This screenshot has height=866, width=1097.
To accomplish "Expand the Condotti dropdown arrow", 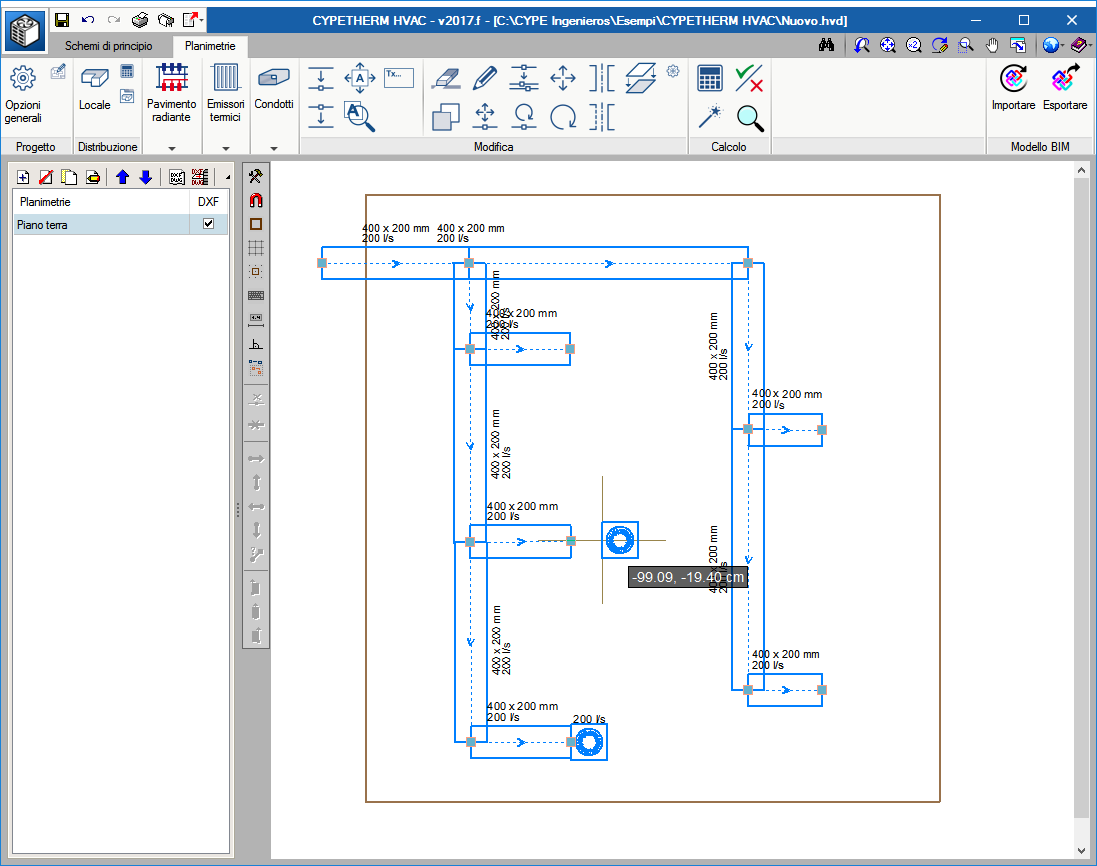I will (x=274, y=148).
